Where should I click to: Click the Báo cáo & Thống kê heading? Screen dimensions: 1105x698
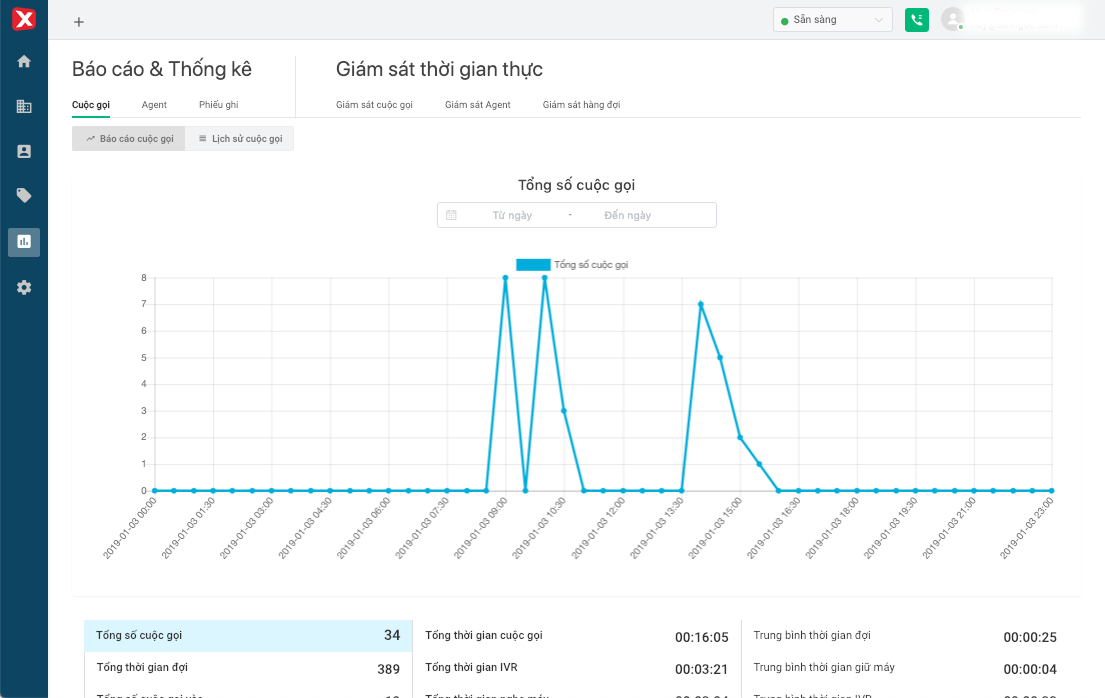click(x=161, y=69)
